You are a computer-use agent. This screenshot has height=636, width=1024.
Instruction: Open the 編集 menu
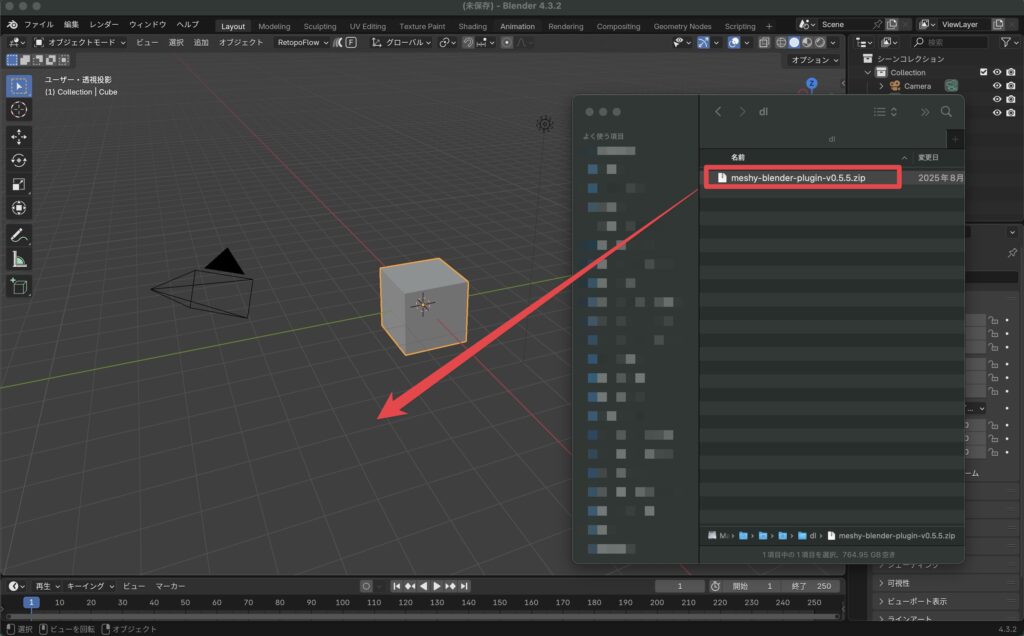(71, 24)
